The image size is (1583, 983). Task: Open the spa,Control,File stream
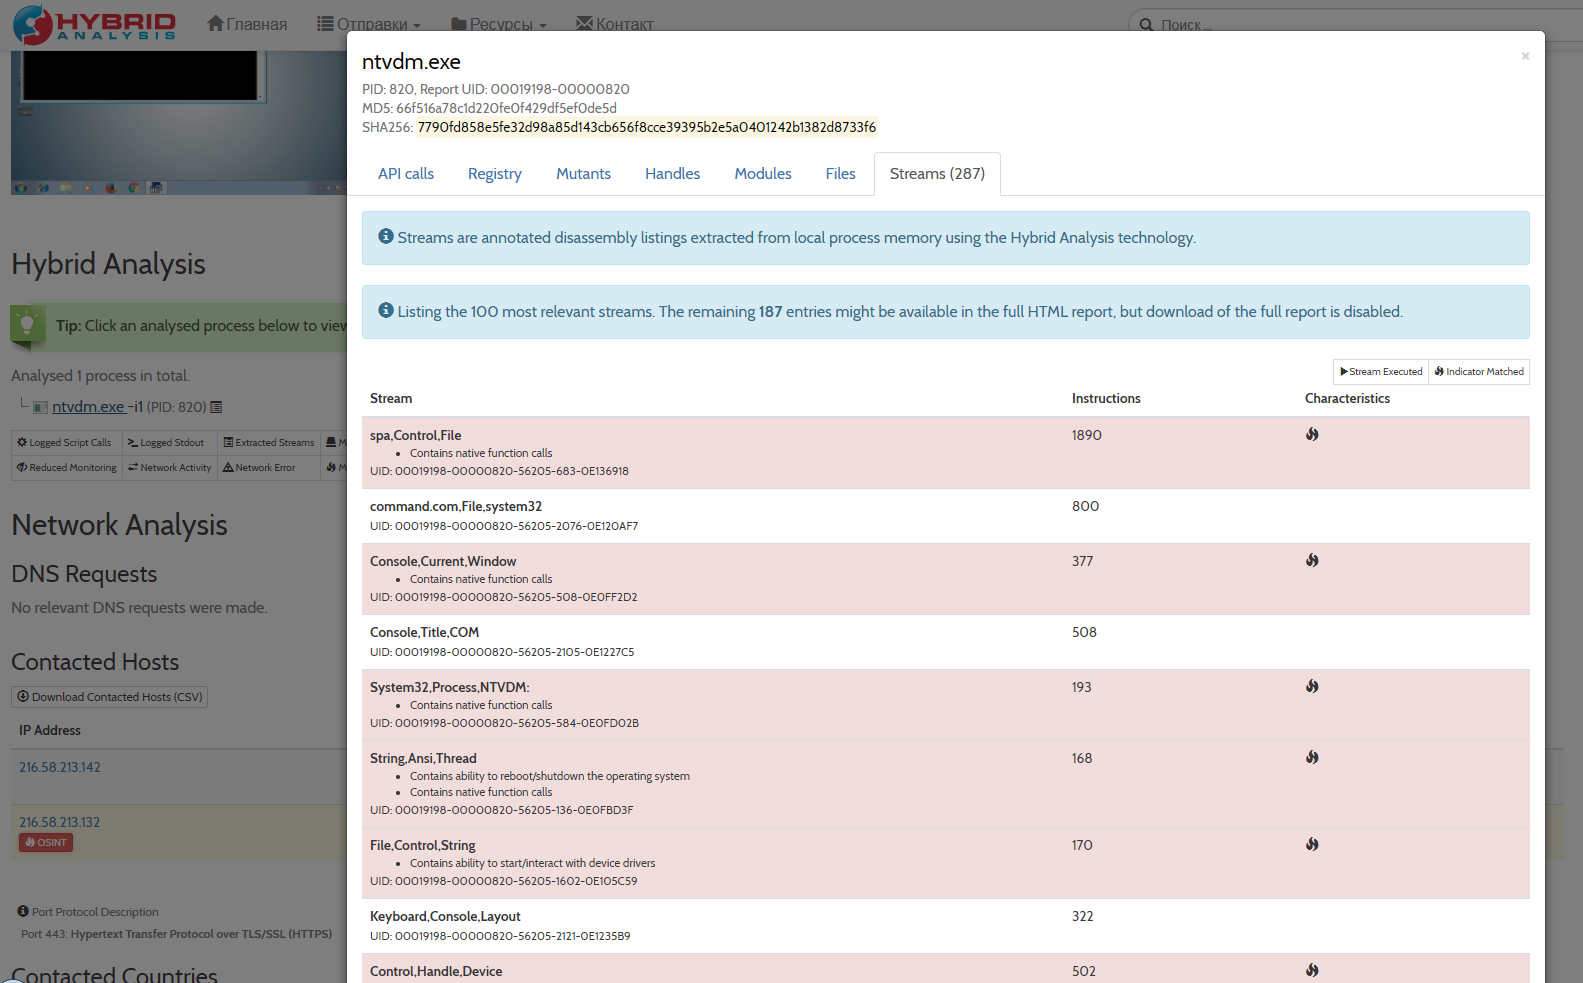click(415, 435)
